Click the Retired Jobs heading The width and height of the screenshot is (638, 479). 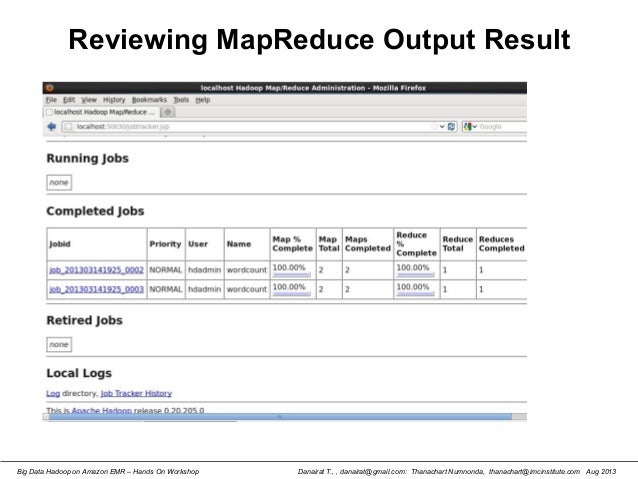84,320
